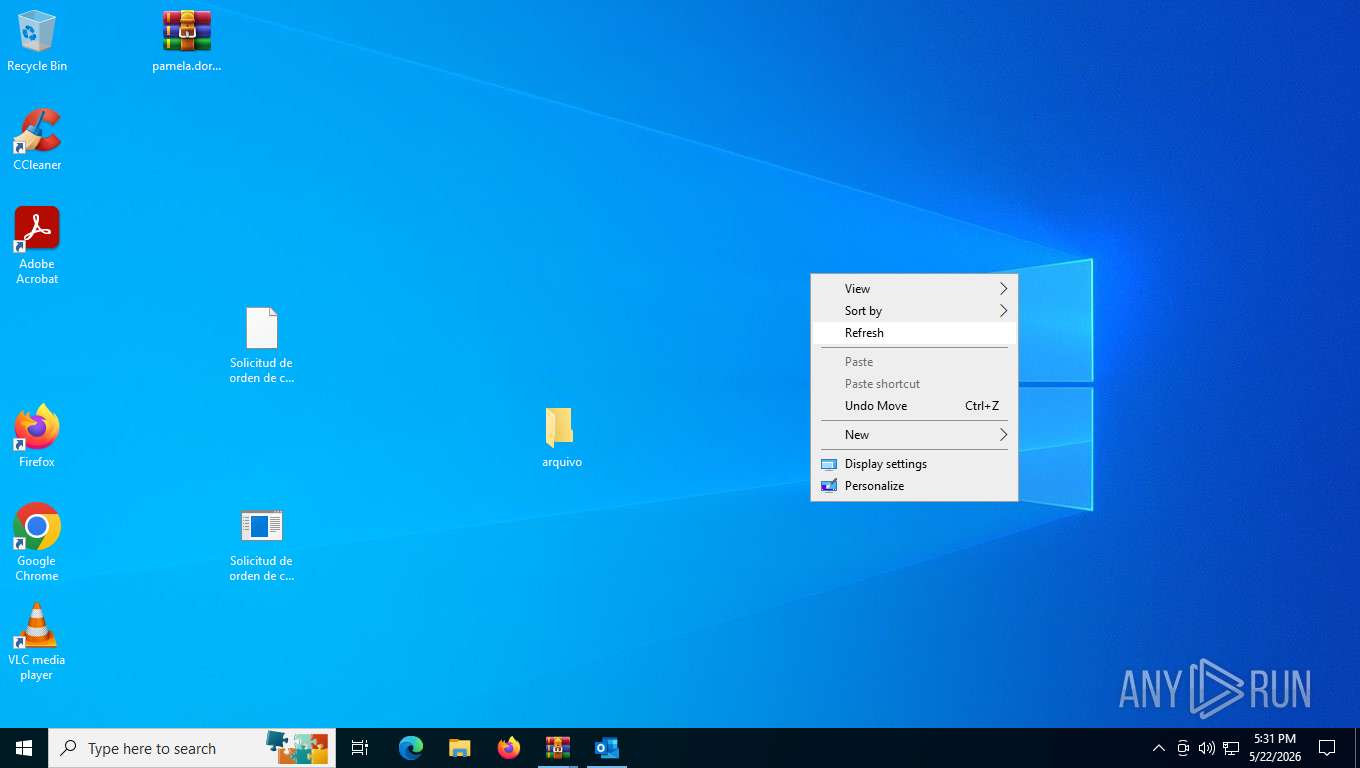Select the Google Chrome desktop shortcut
The image size is (1360, 768).
coord(37,542)
